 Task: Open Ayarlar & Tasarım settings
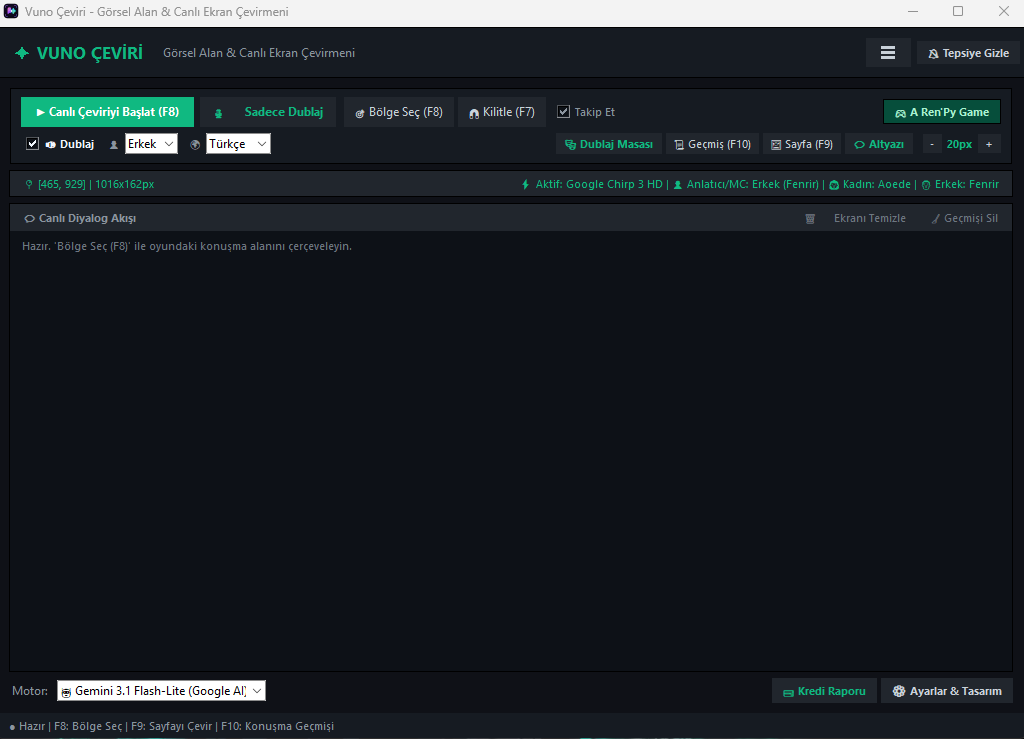click(947, 691)
